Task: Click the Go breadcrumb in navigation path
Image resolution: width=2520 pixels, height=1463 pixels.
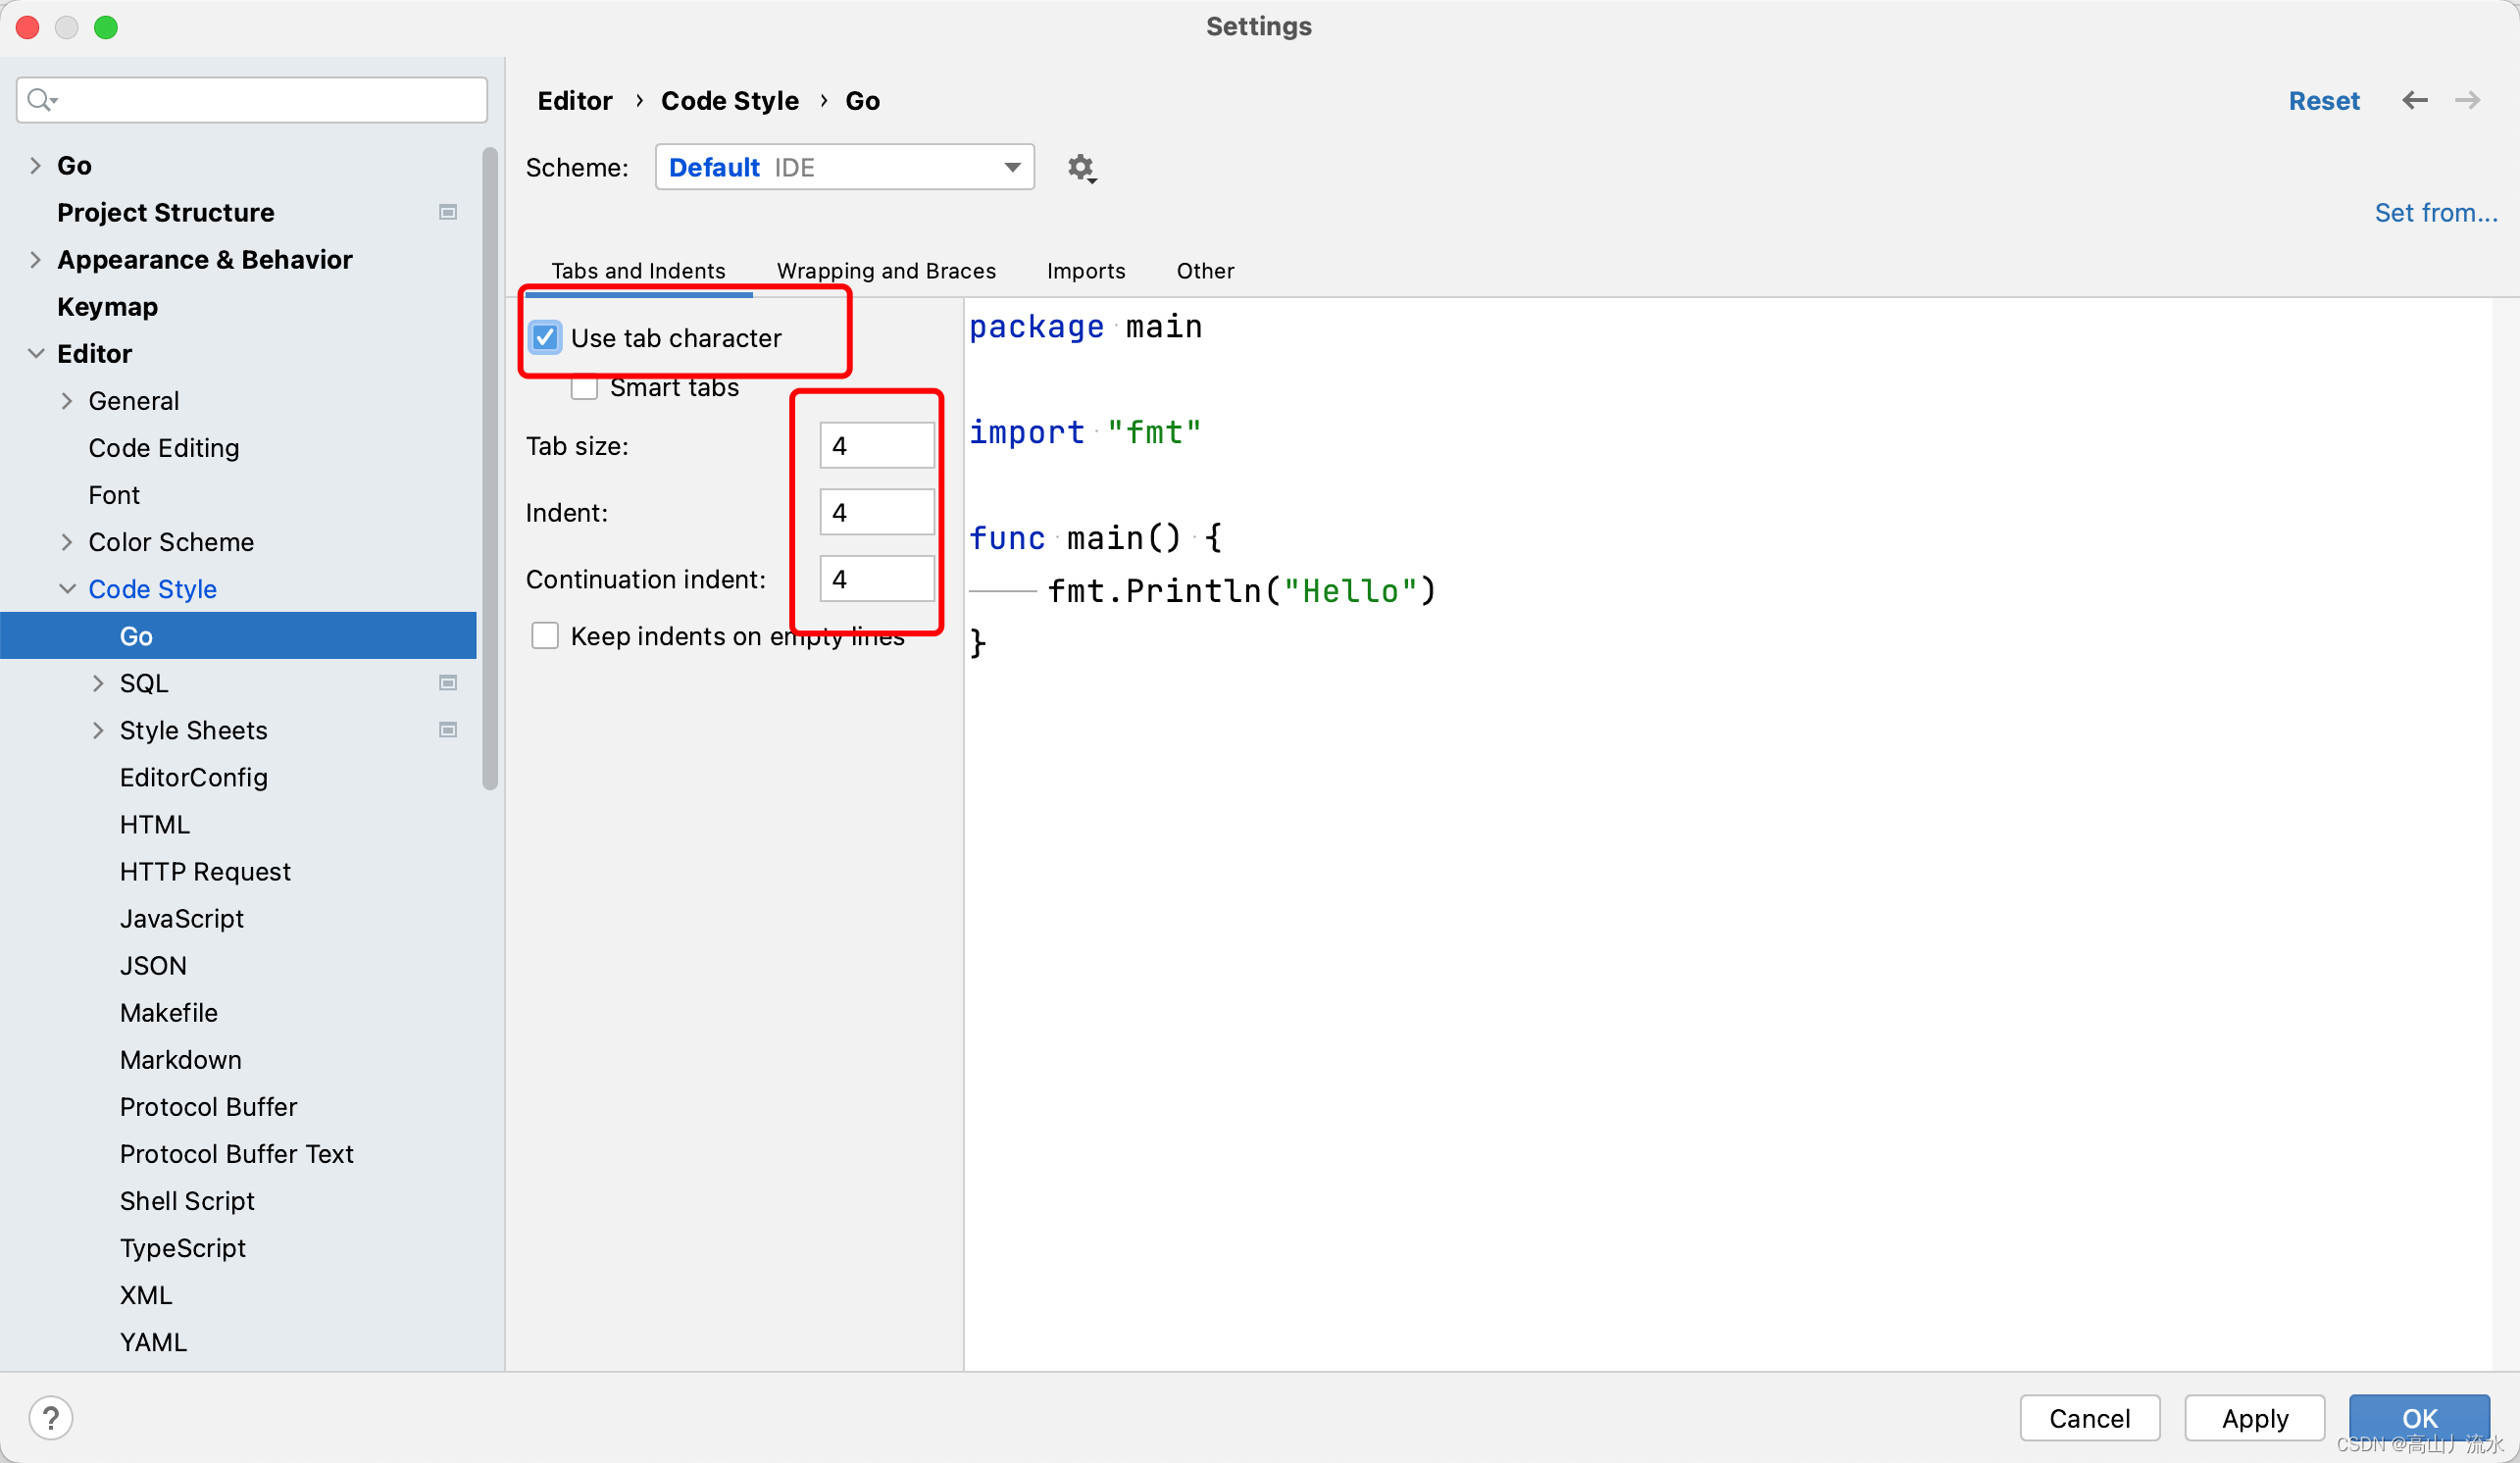Action: pos(864,101)
